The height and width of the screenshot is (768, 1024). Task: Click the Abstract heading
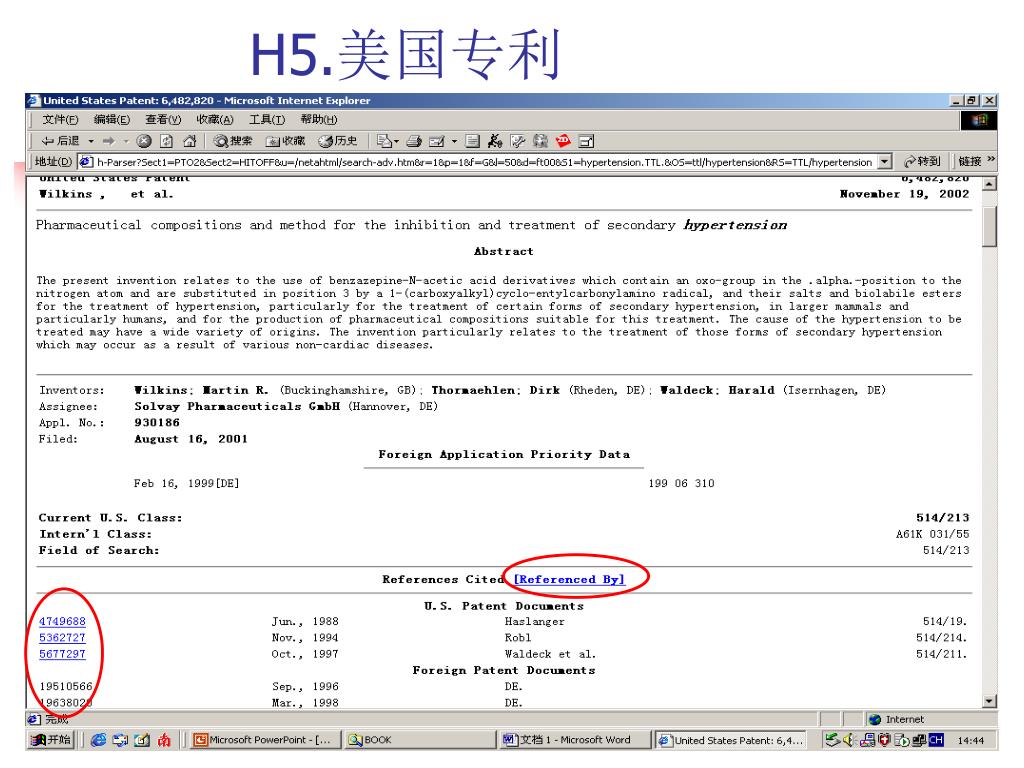[504, 251]
